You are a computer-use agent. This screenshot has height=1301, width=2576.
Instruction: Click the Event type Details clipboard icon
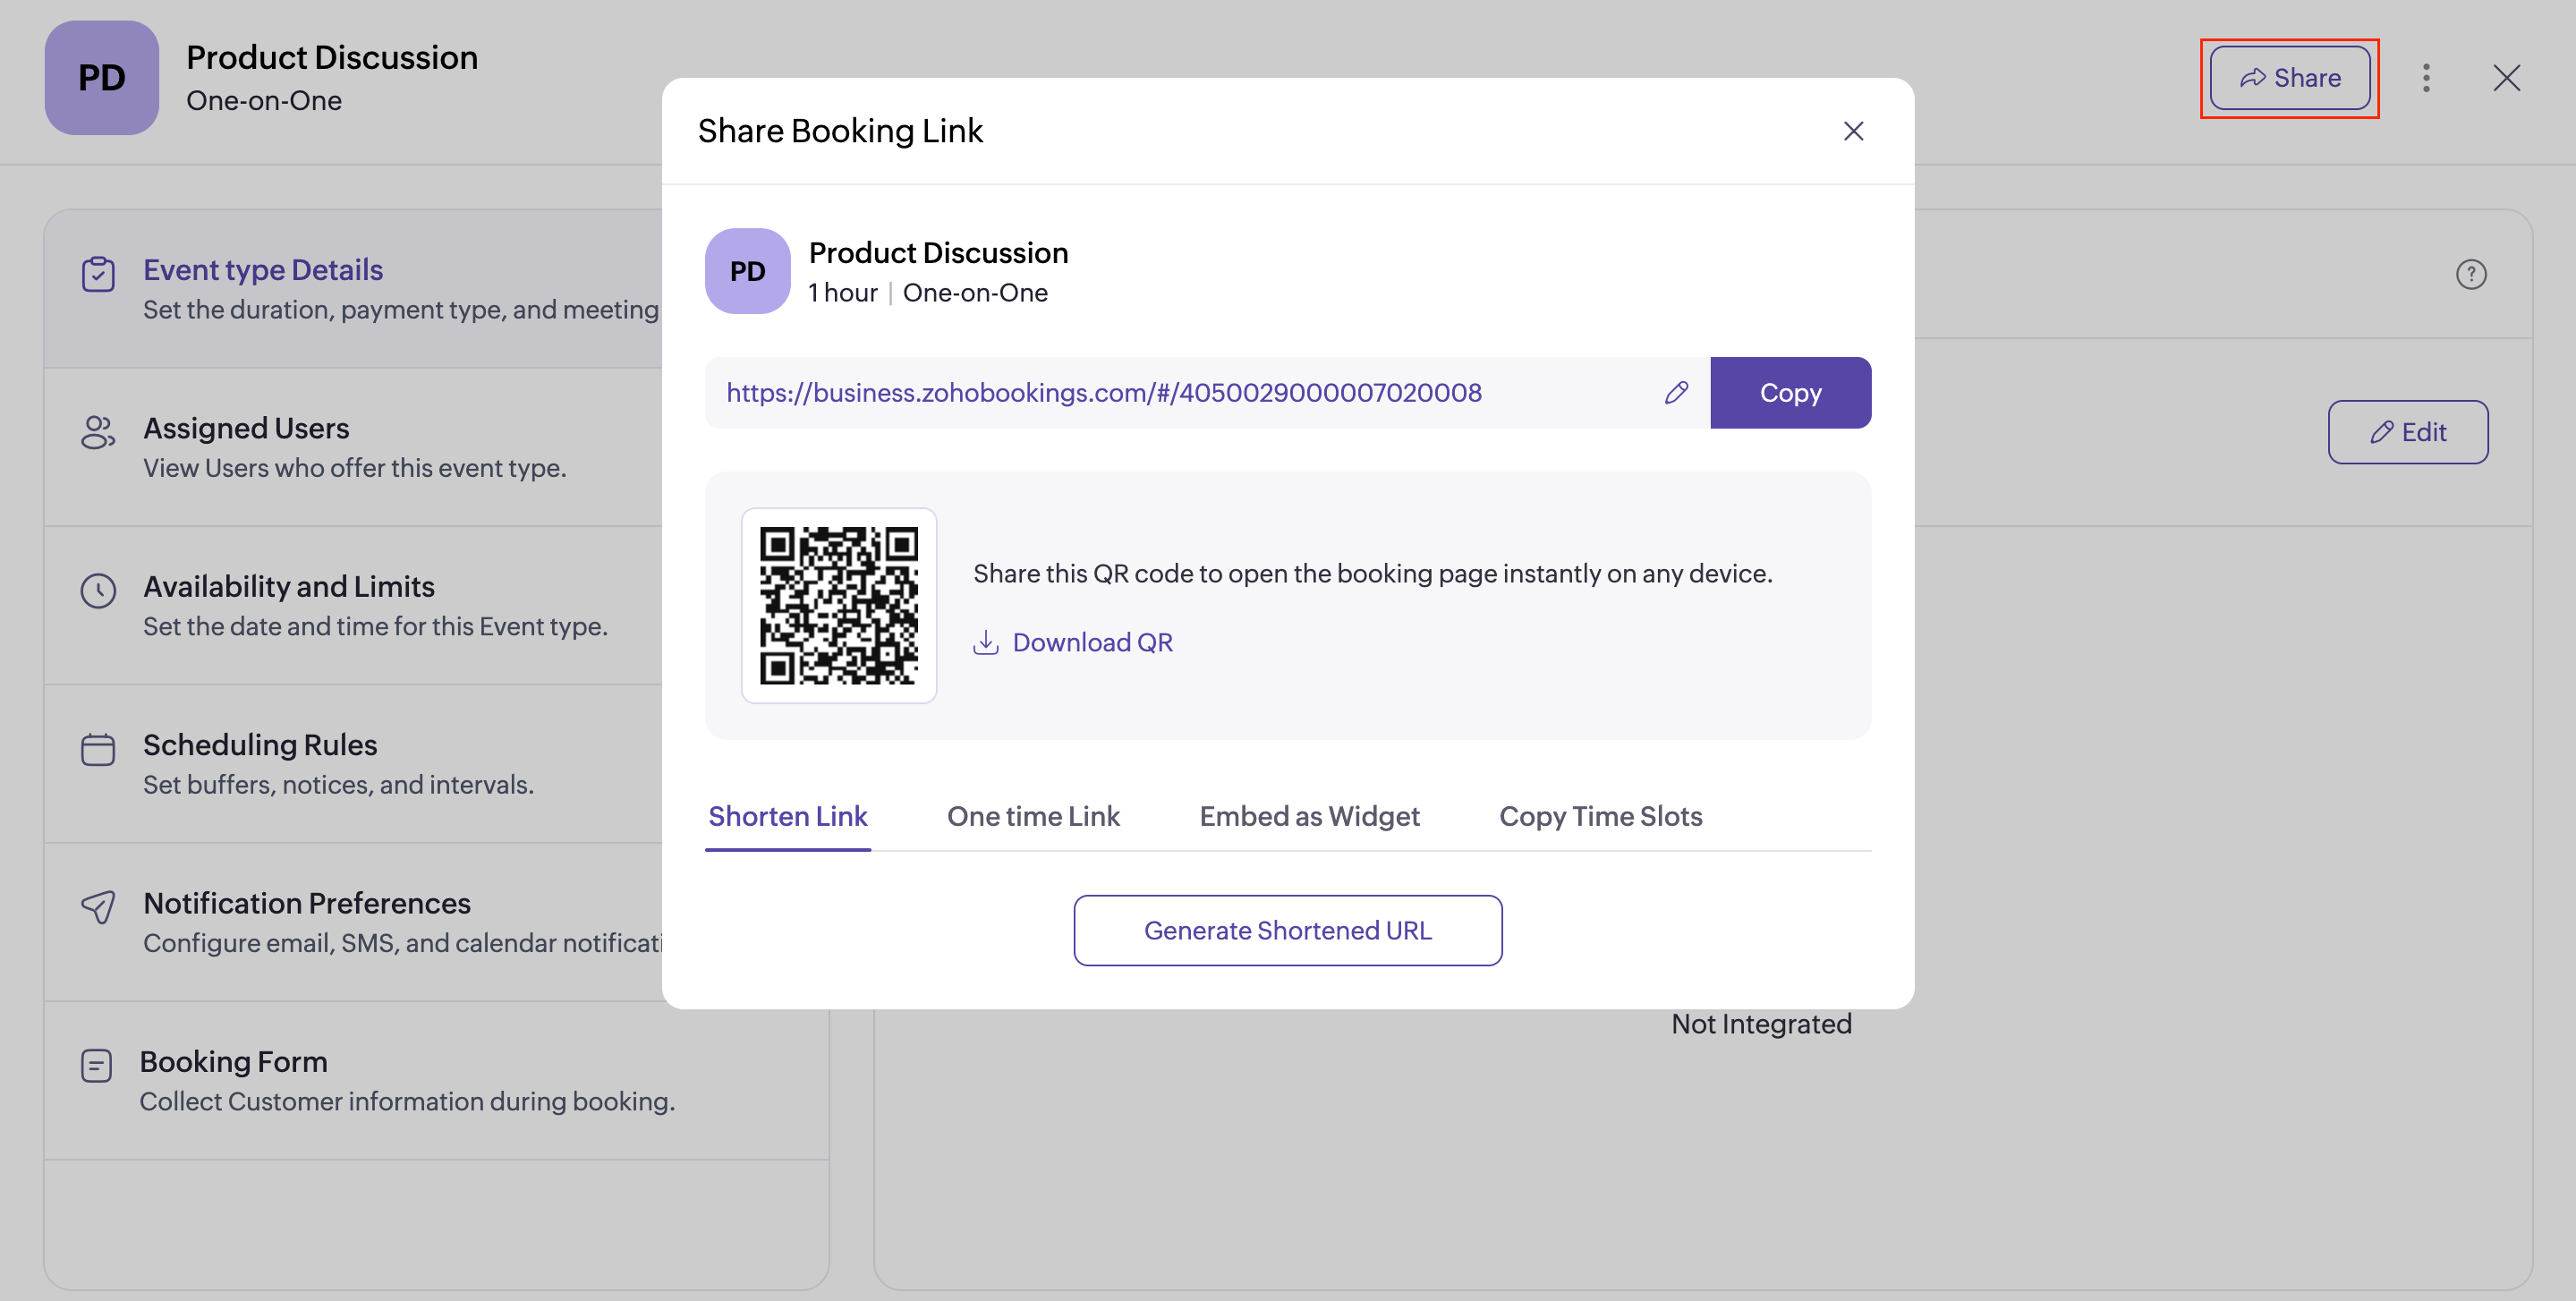(98, 274)
